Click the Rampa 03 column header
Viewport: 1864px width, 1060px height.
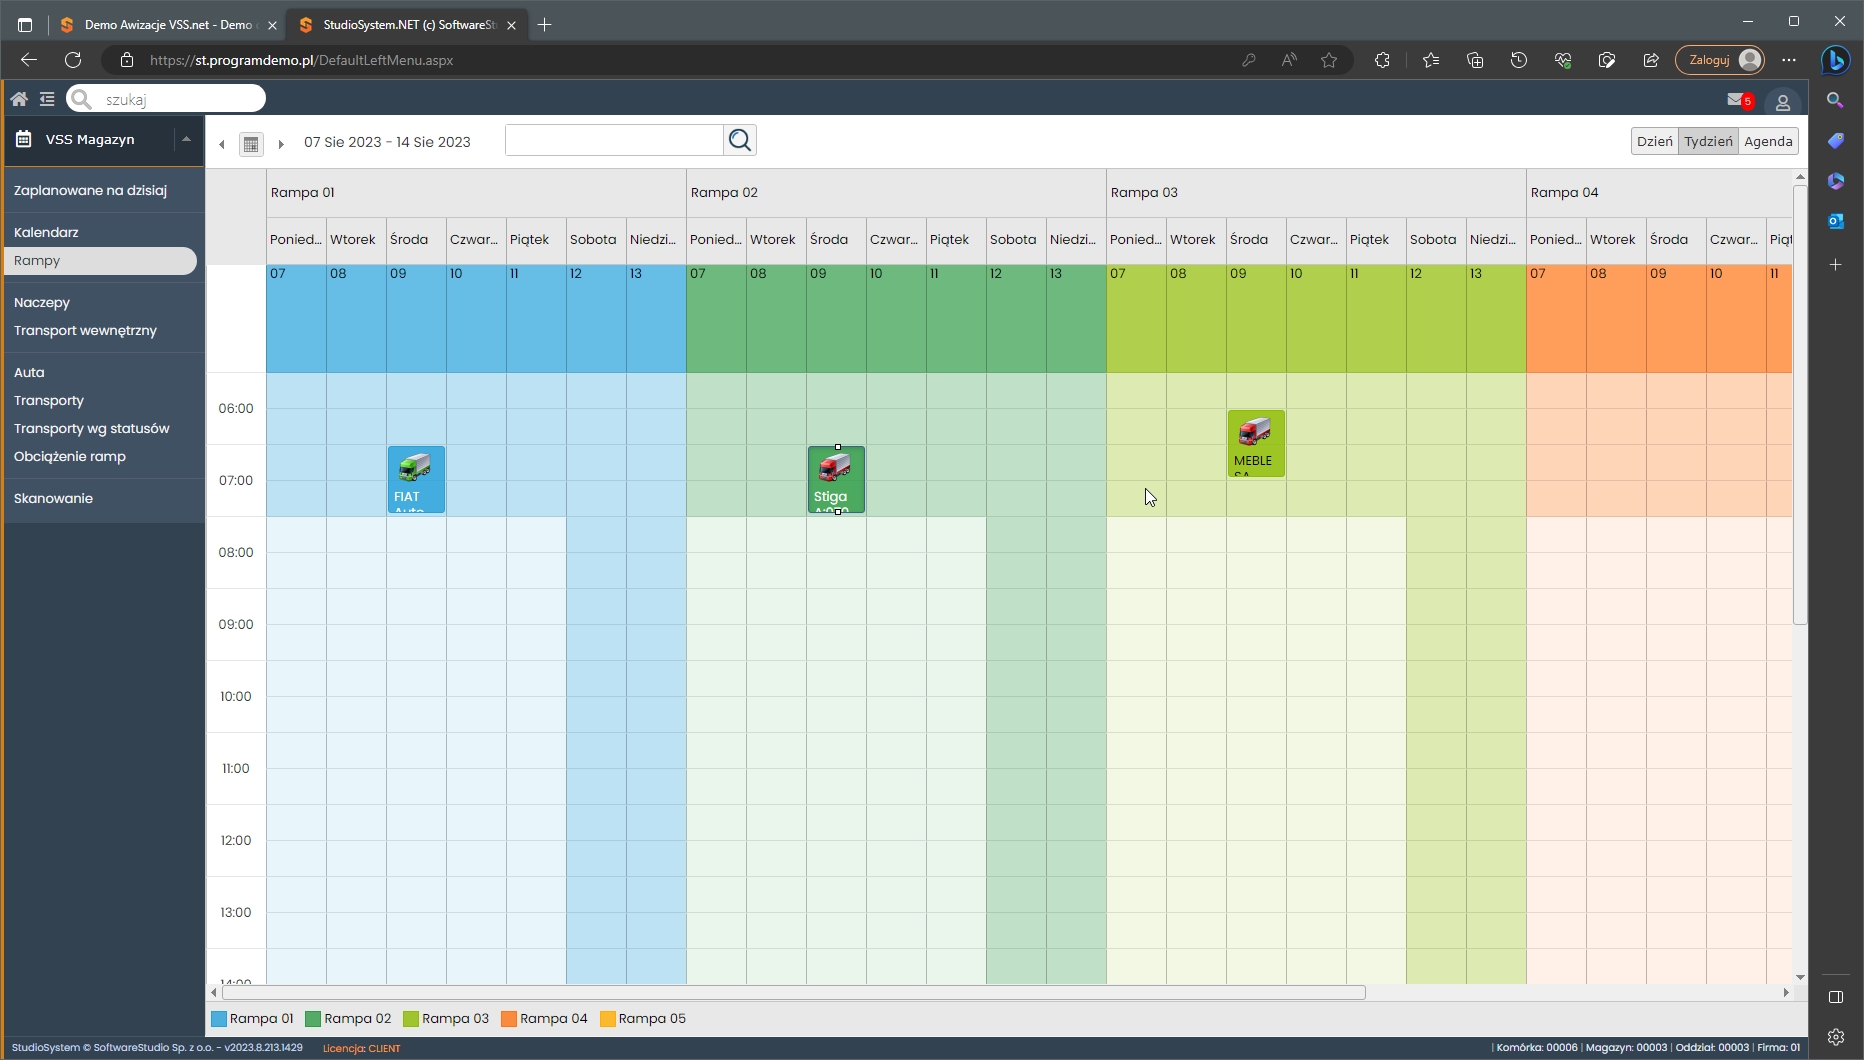[x=1316, y=192]
